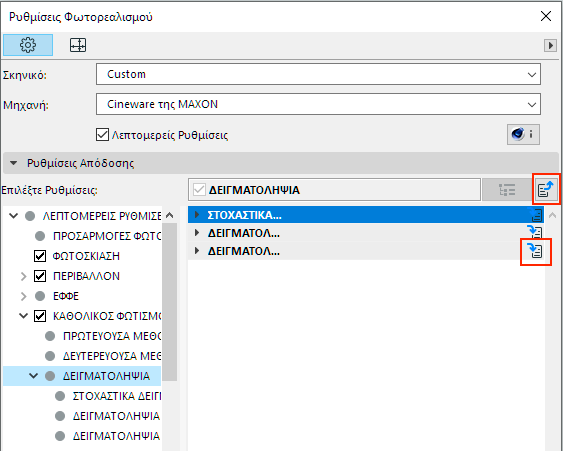Toggle the ΚΑΘΟΛΙΚΟΣ ΦΩΤΙΣΜΟΣ checkbox

tap(40, 316)
